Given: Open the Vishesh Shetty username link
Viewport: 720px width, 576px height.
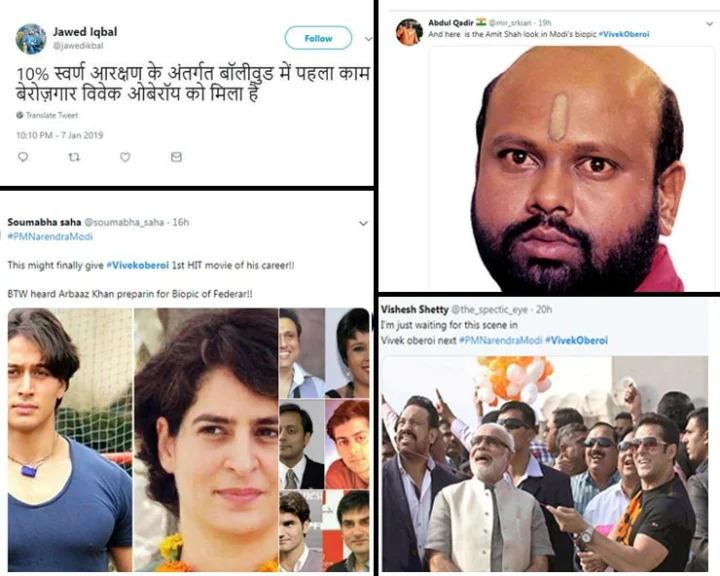Looking at the screenshot, I should pyautogui.click(x=414, y=309).
